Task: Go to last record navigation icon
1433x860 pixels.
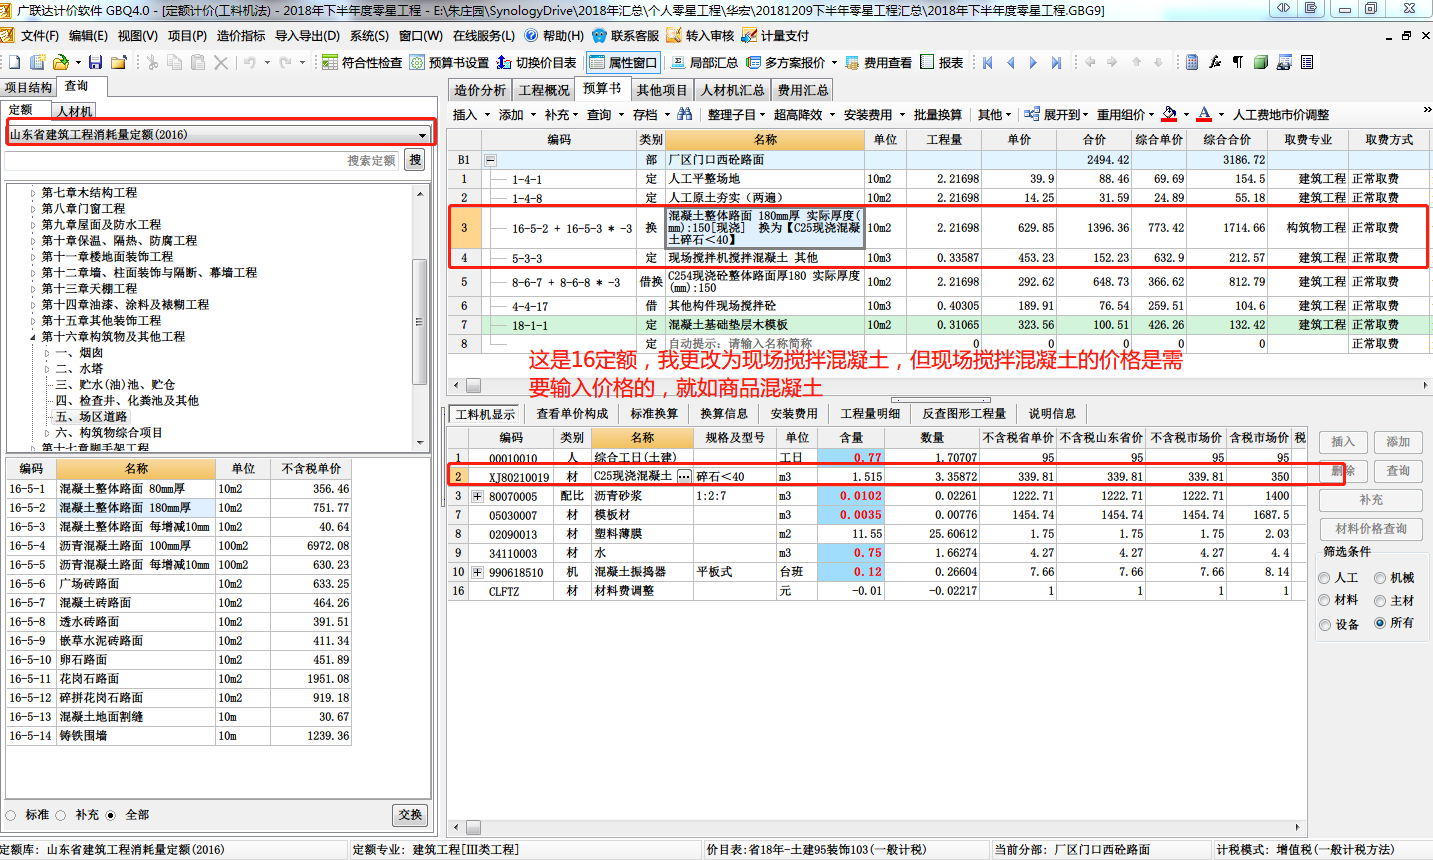Action: coord(1056,62)
